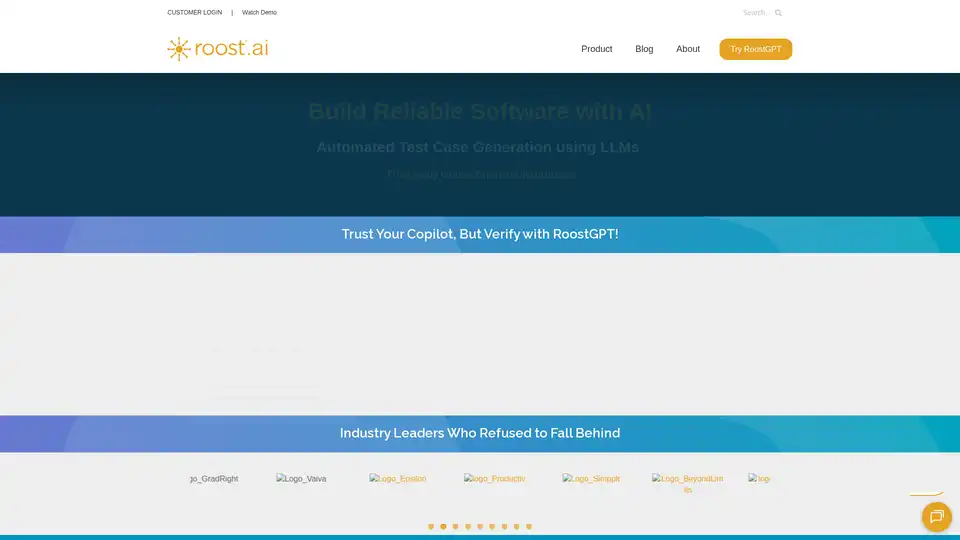Click the CUSTOMER LOGIN link
960x540 pixels.
(x=194, y=13)
